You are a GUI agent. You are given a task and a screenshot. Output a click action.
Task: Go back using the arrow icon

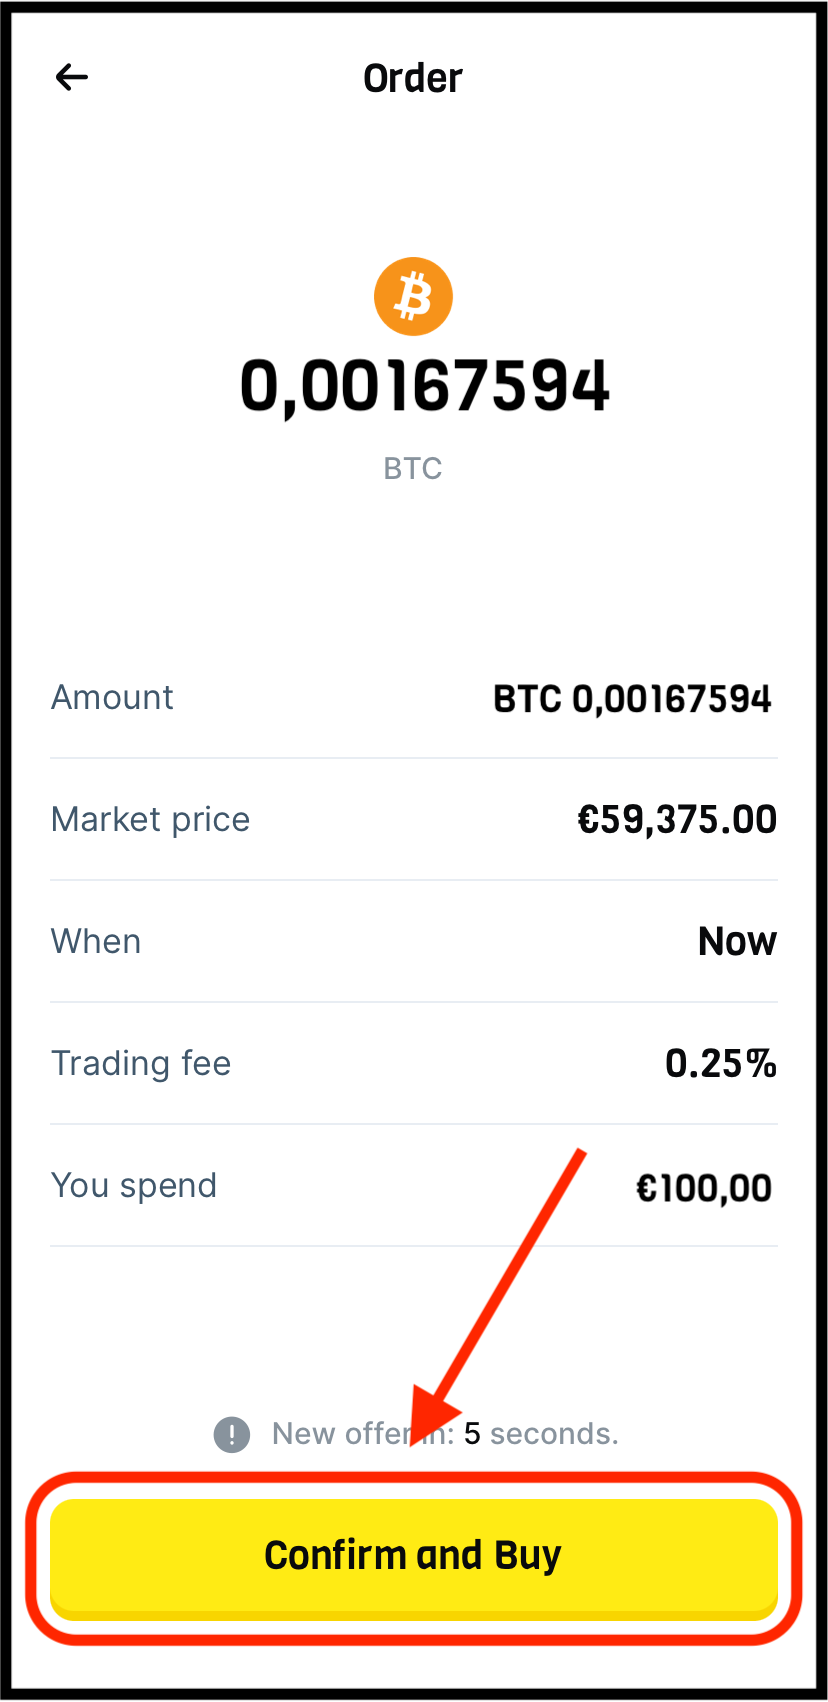tap(72, 77)
